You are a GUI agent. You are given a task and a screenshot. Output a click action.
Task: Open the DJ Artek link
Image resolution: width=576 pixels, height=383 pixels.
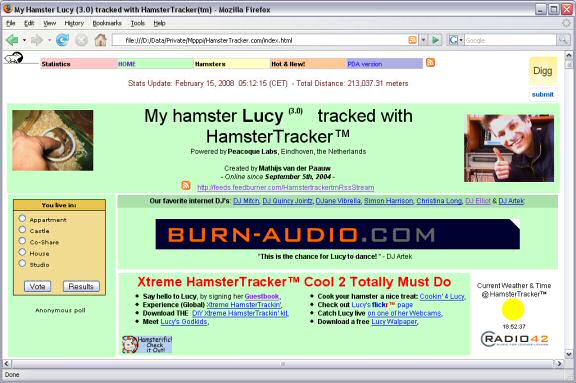pos(511,201)
